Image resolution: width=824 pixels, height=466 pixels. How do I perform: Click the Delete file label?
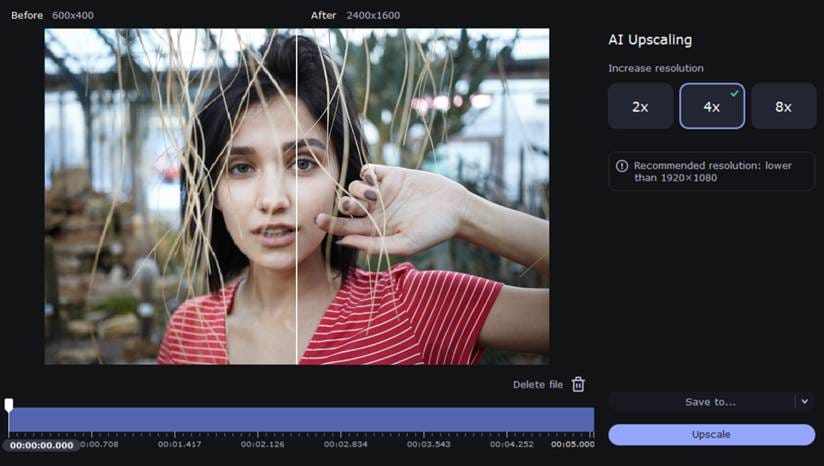point(538,385)
